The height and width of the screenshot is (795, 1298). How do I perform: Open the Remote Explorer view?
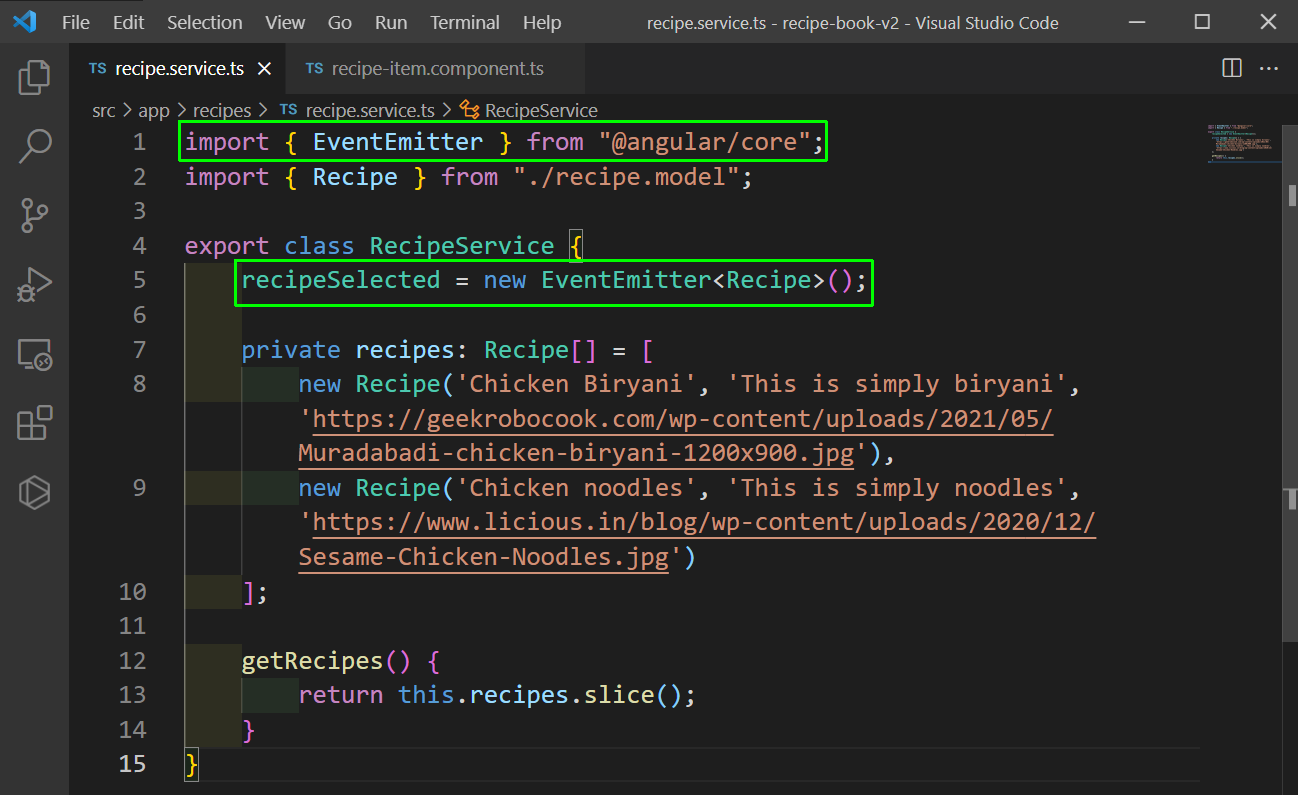tap(34, 354)
